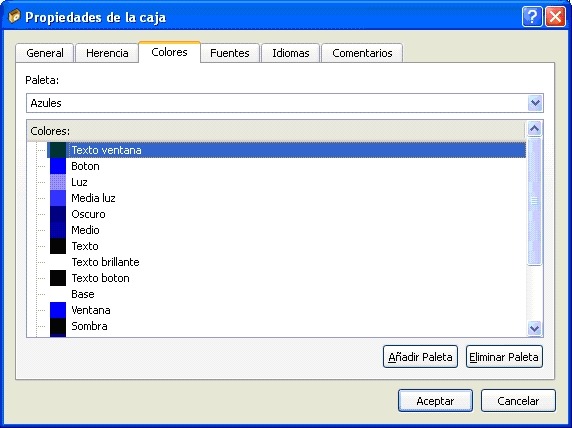This screenshot has height=428, width=572.
Task: Open the Herencia tab
Action: pos(107,53)
